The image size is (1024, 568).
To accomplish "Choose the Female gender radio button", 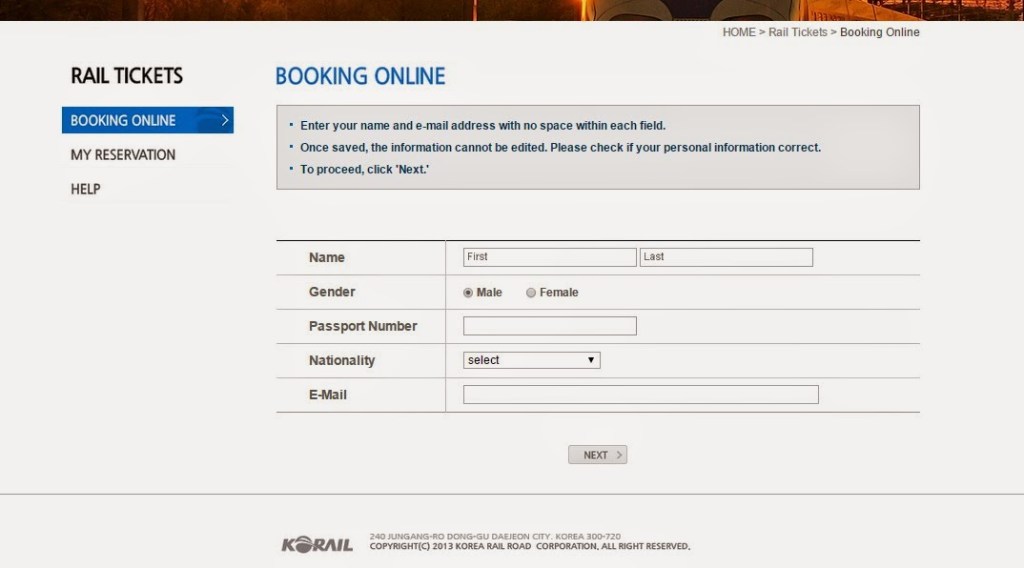I will pyautogui.click(x=531, y=293).
